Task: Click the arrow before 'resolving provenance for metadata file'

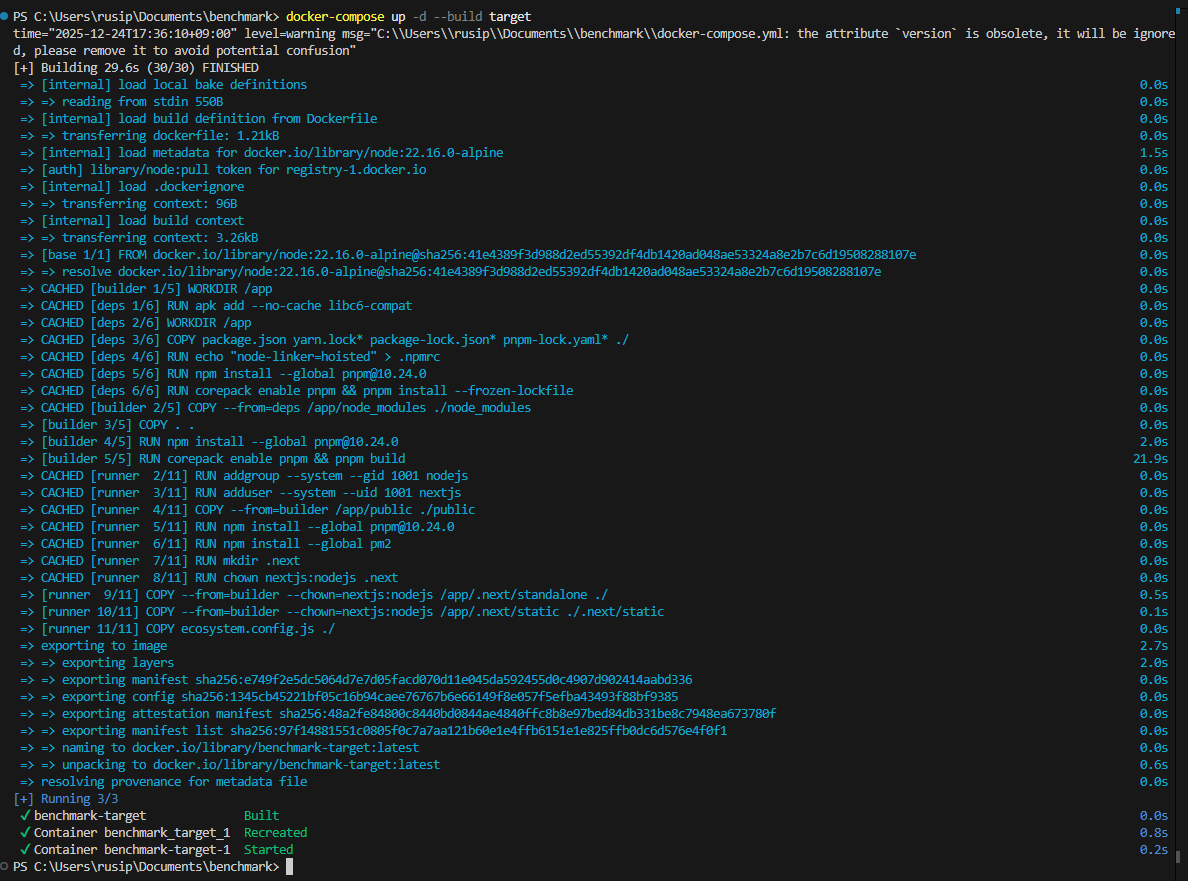Action: click(x=27, y=782)
